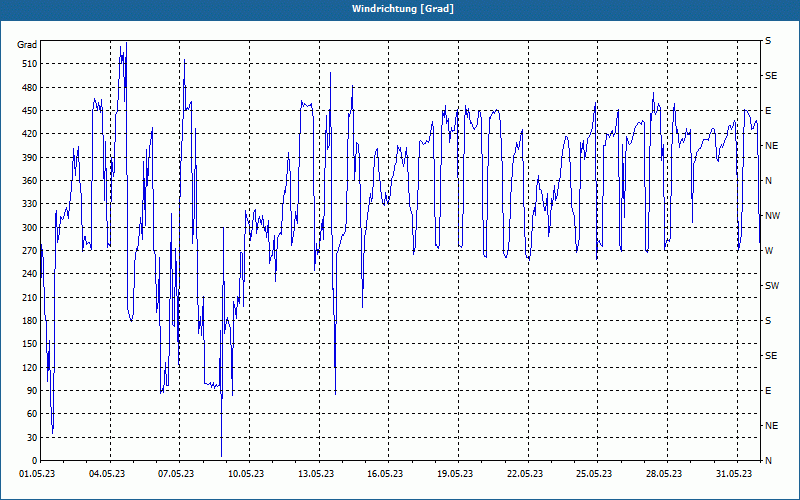Select the W compass label on the right axis
Viewport: 800px width, 500px height.
(769, 251)
